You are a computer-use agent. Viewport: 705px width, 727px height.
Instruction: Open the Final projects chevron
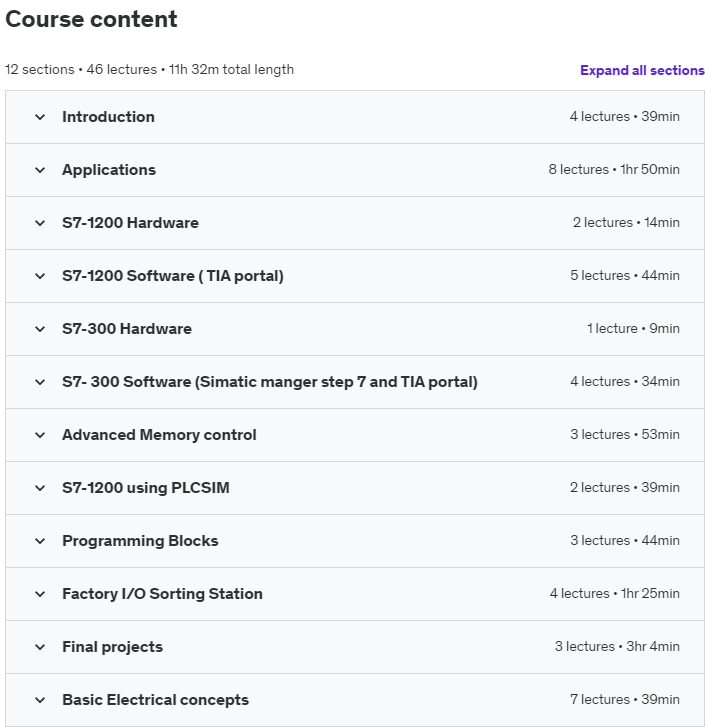click(40, 647)
